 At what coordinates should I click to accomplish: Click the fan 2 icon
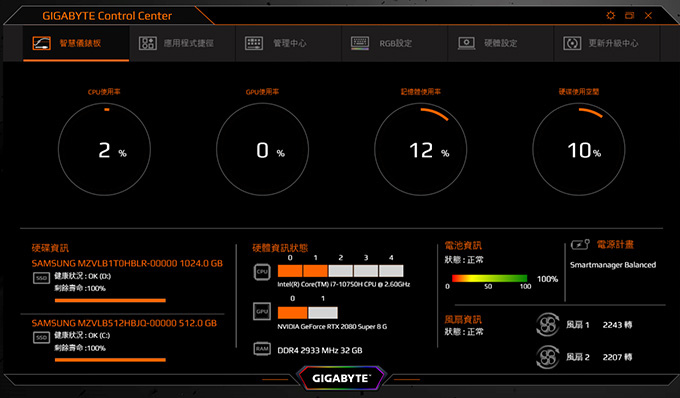click(547, 357)
